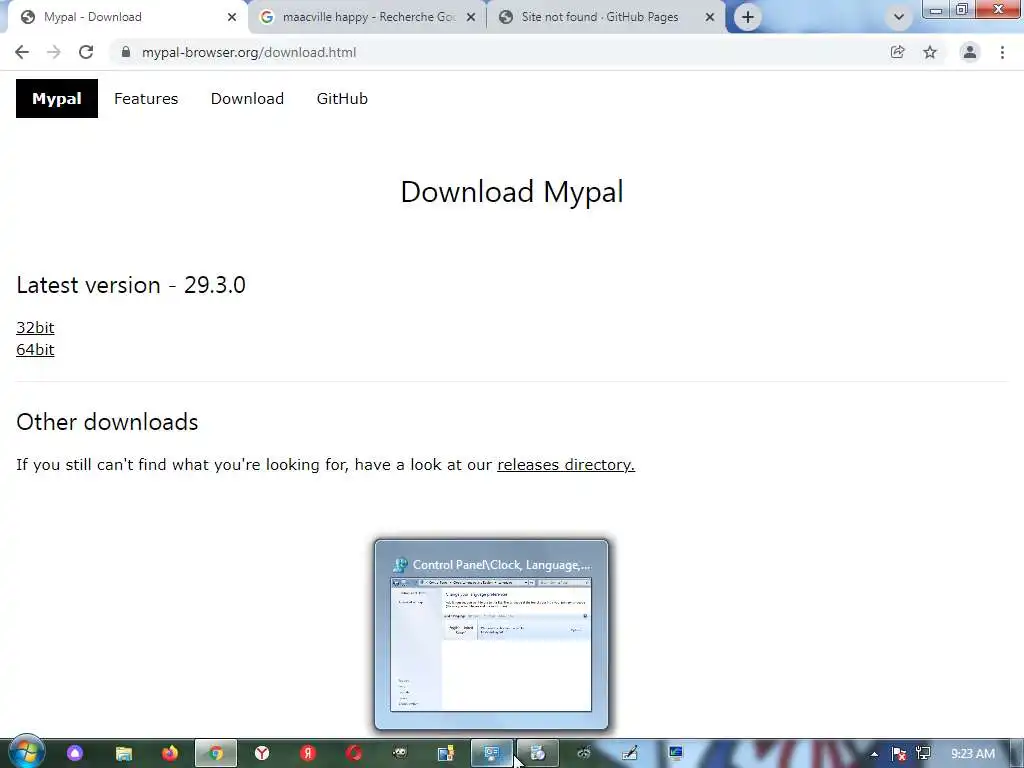The image size is (1024, 768).
Task: Select the 'Other downloads' heading
Action: [x=107, y=422]
